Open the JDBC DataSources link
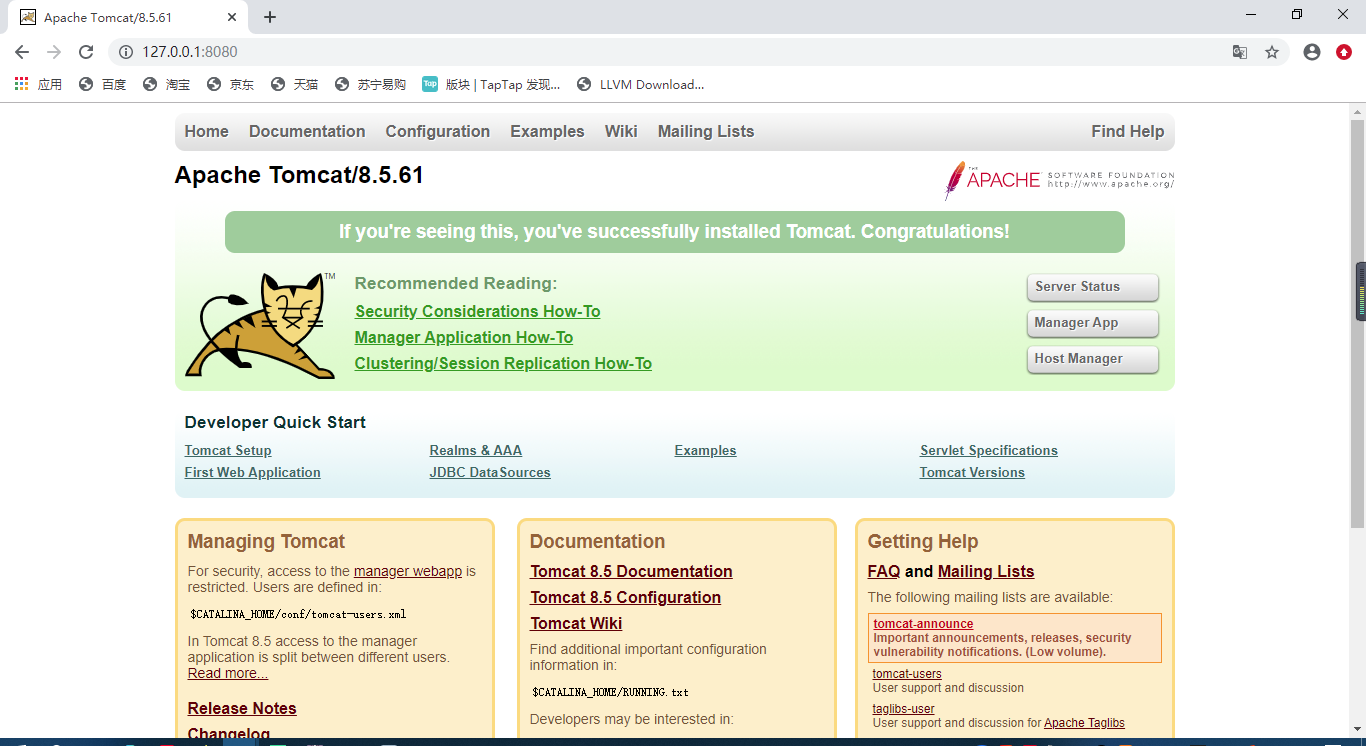This screenshot has height=746, width=1366. 490,473
